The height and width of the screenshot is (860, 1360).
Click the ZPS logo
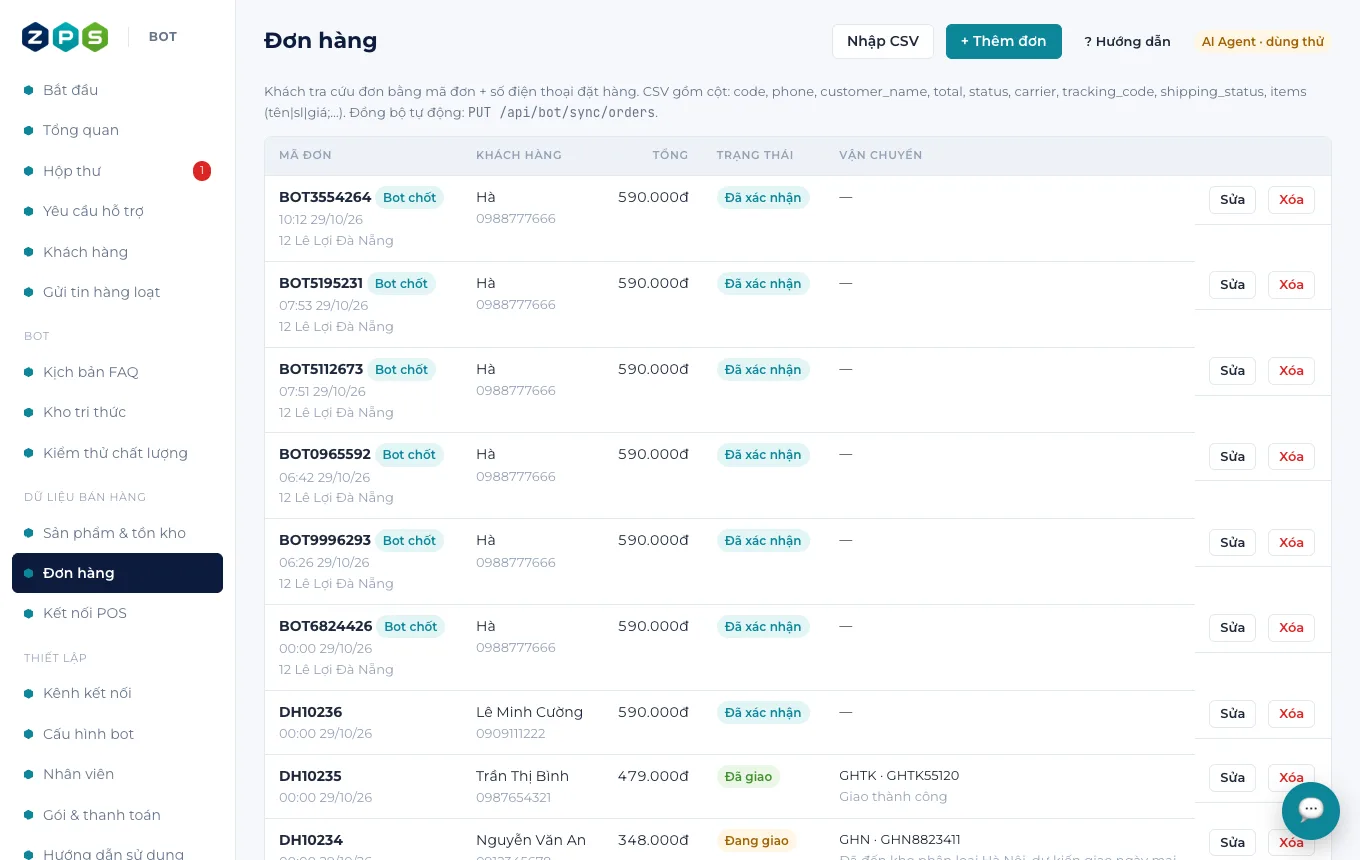tap(65, 37)
